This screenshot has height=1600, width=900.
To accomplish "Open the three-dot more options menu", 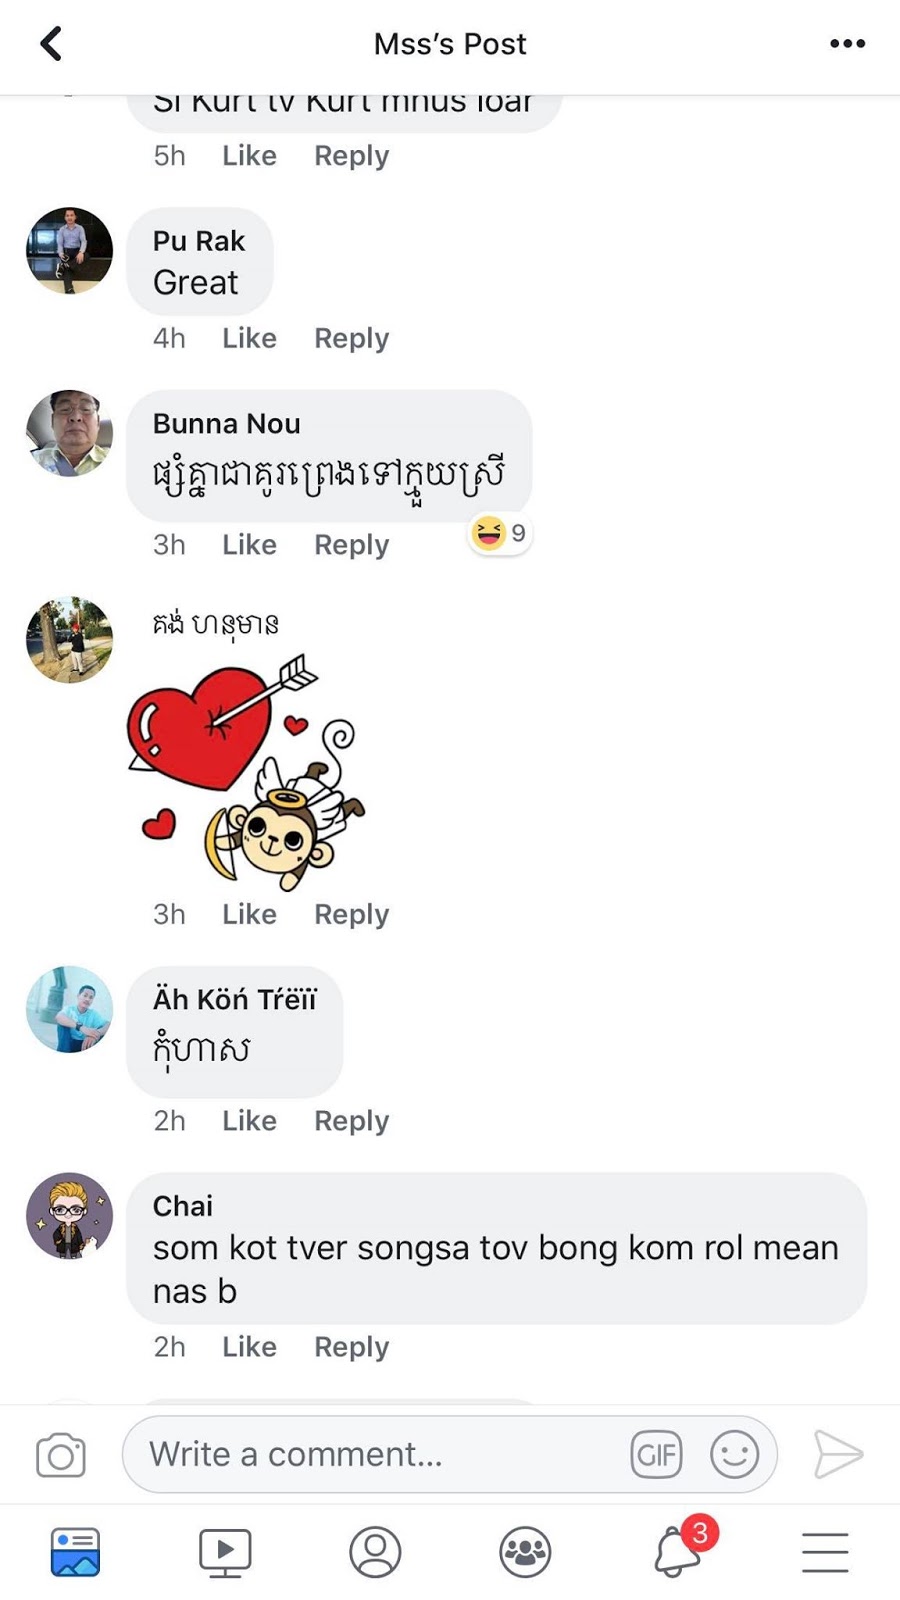I will 847,44.
